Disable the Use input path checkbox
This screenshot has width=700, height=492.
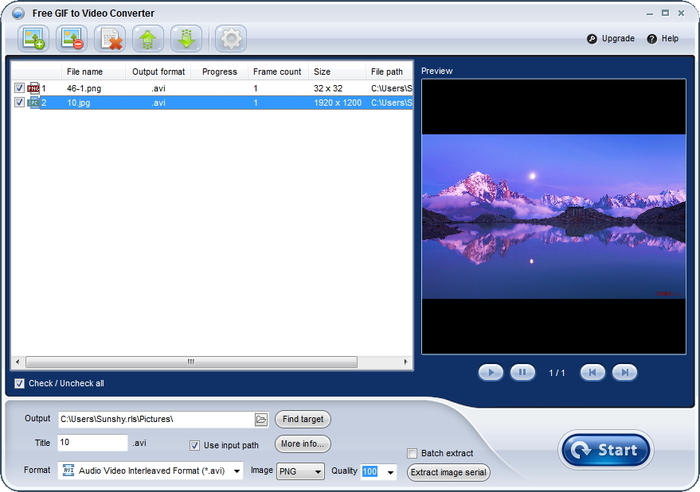pyautogui.click(x=195, y=445)
